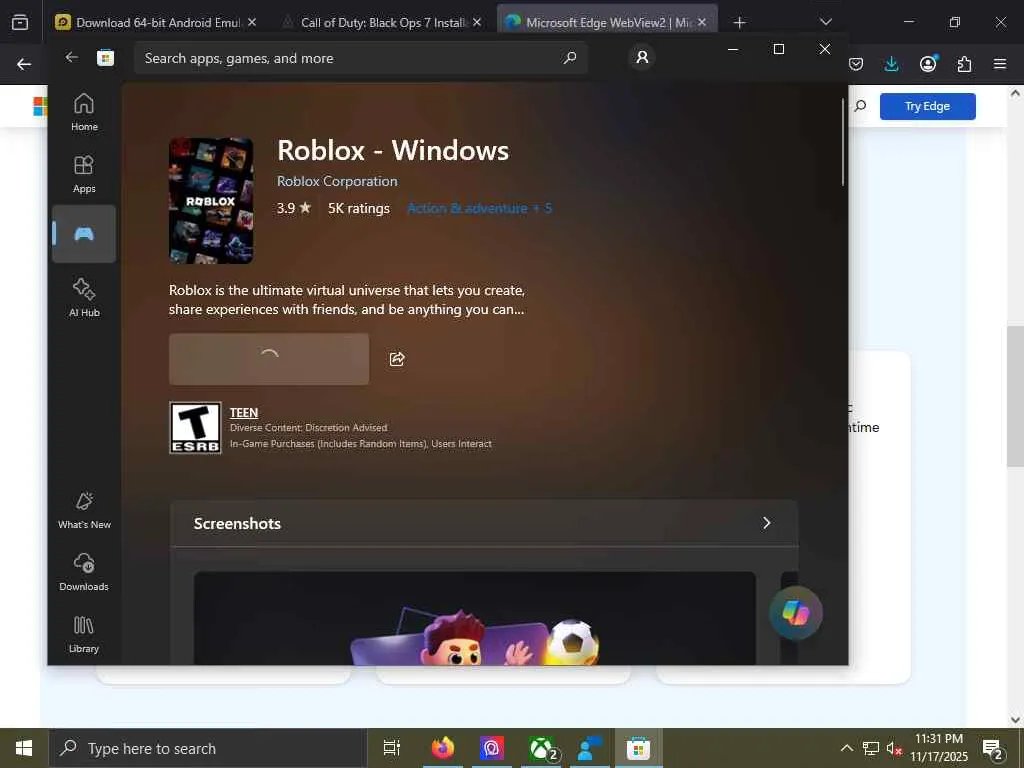Click the 5K ratings text
This screenshot has width=1024, height=768.
coord(359,208)
